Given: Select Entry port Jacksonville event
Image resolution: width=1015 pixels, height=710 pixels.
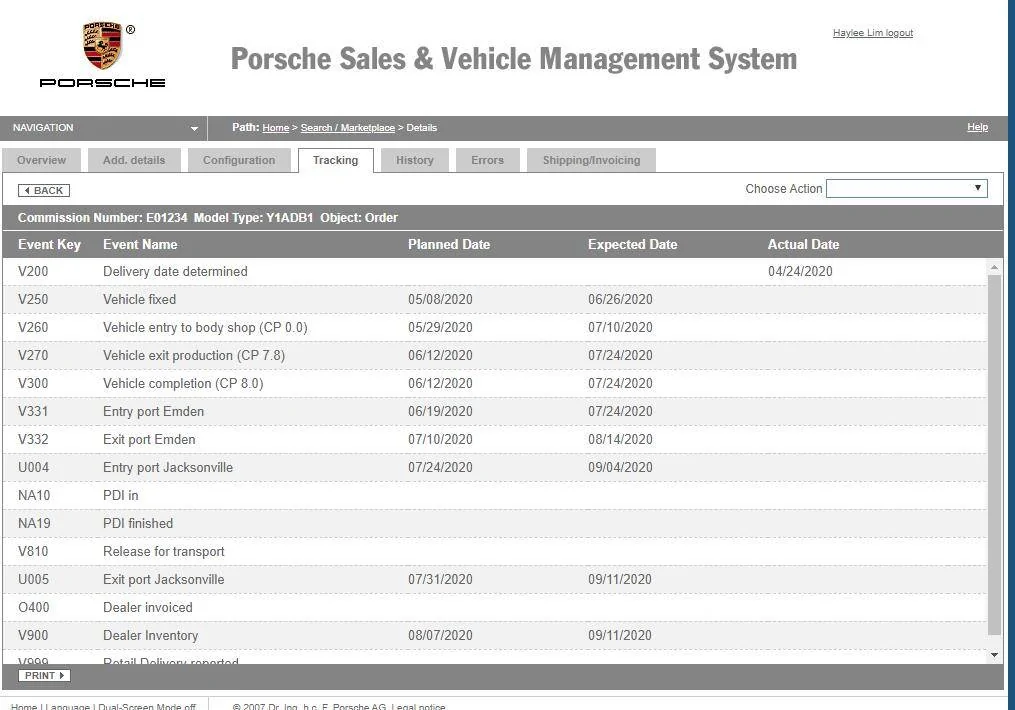Looking at the screenshot, I should pos(168,467).
